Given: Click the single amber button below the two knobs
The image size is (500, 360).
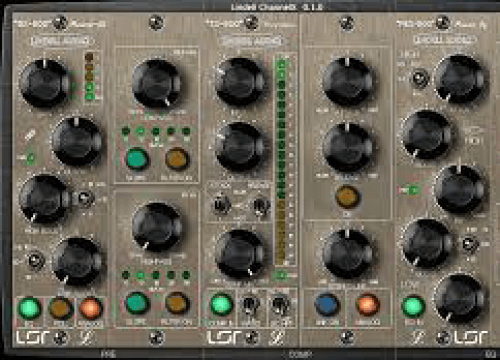Looking at the screenshot, I should (x=347, y=197).
